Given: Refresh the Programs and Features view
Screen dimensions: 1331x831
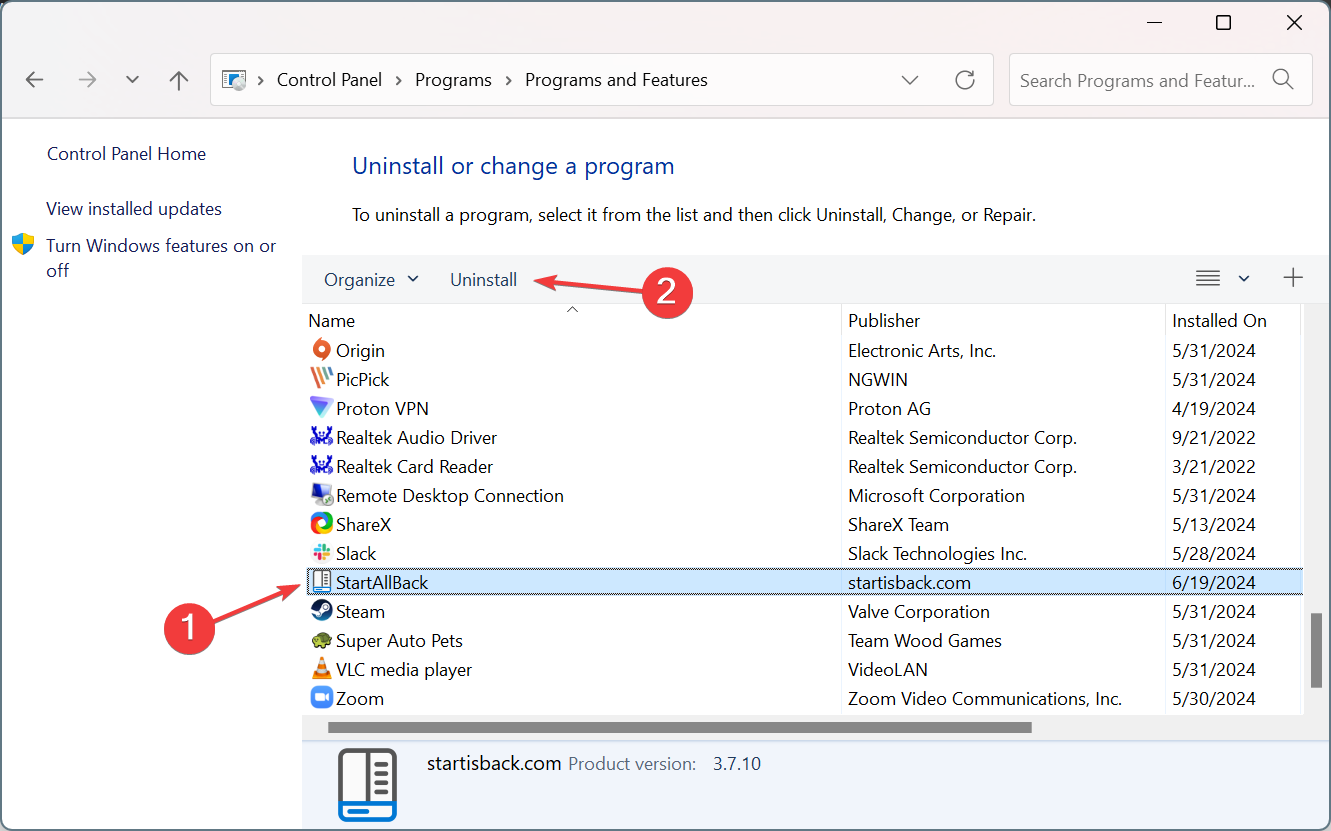Looking at the screenshot, I should tap(965, 80).
